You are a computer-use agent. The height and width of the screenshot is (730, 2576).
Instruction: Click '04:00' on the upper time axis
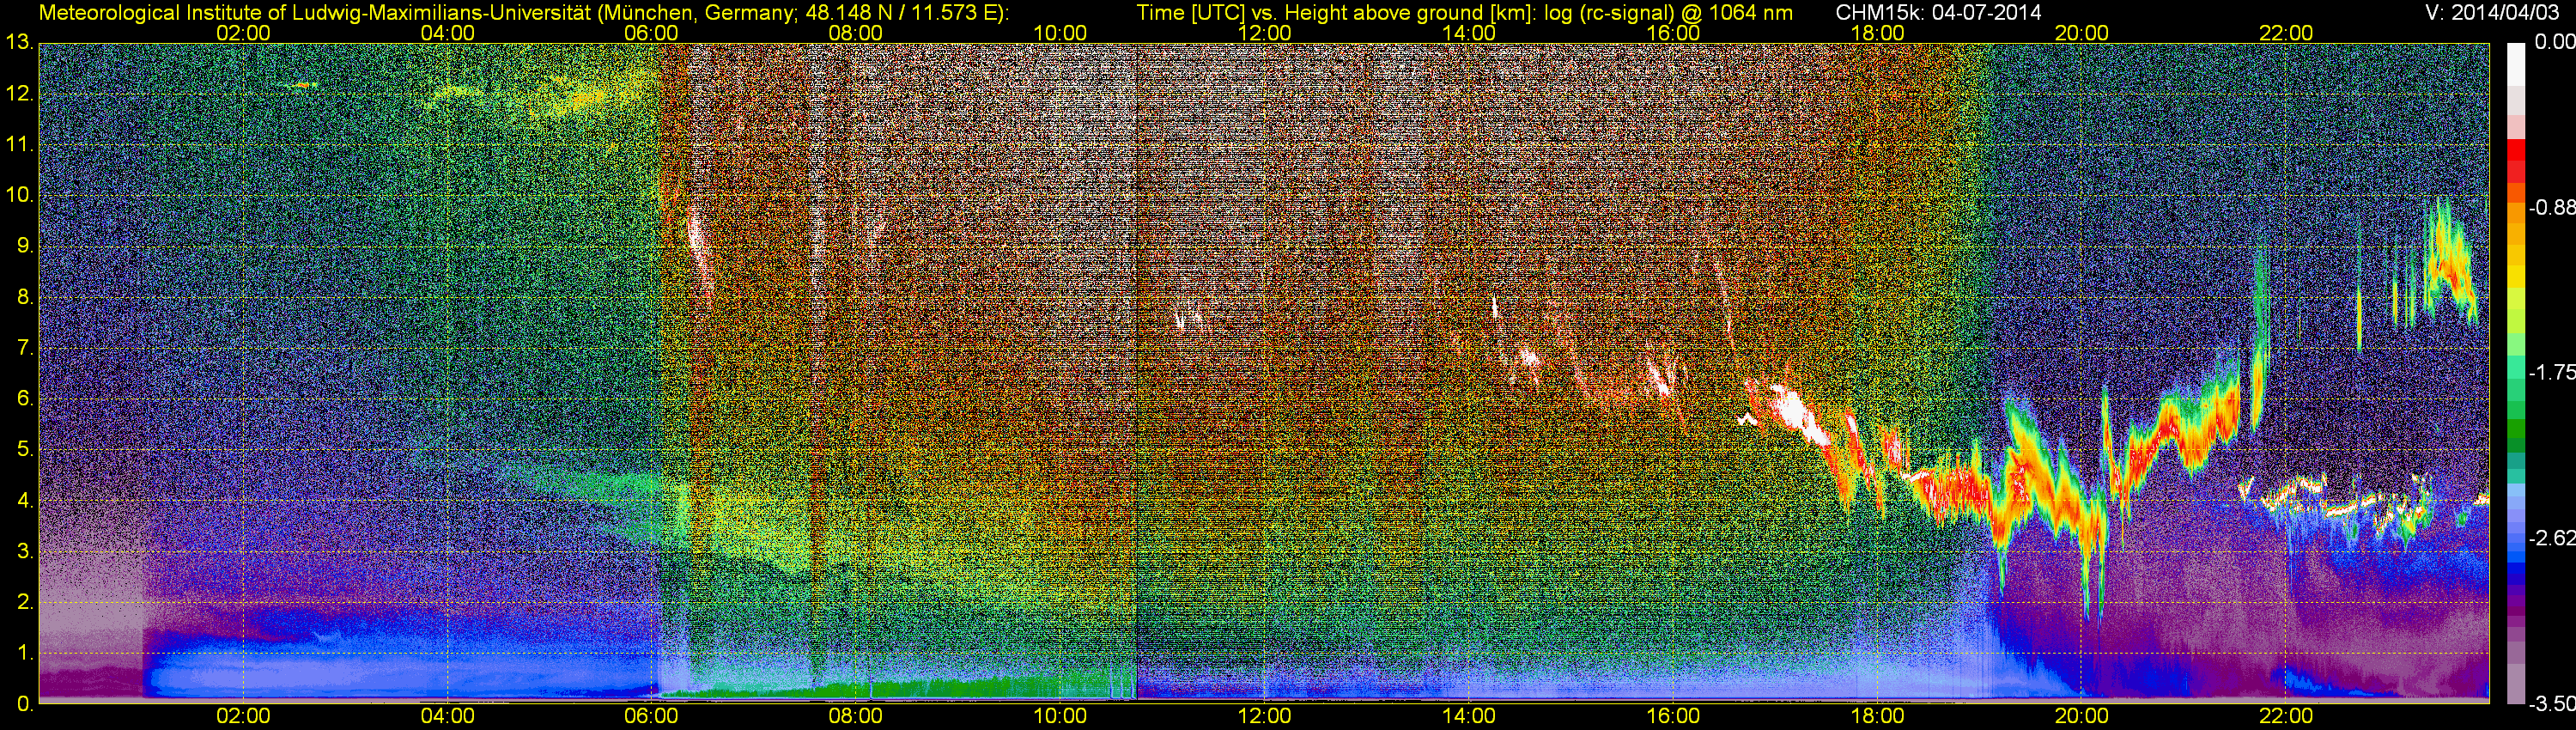click(x=447, y=33)
